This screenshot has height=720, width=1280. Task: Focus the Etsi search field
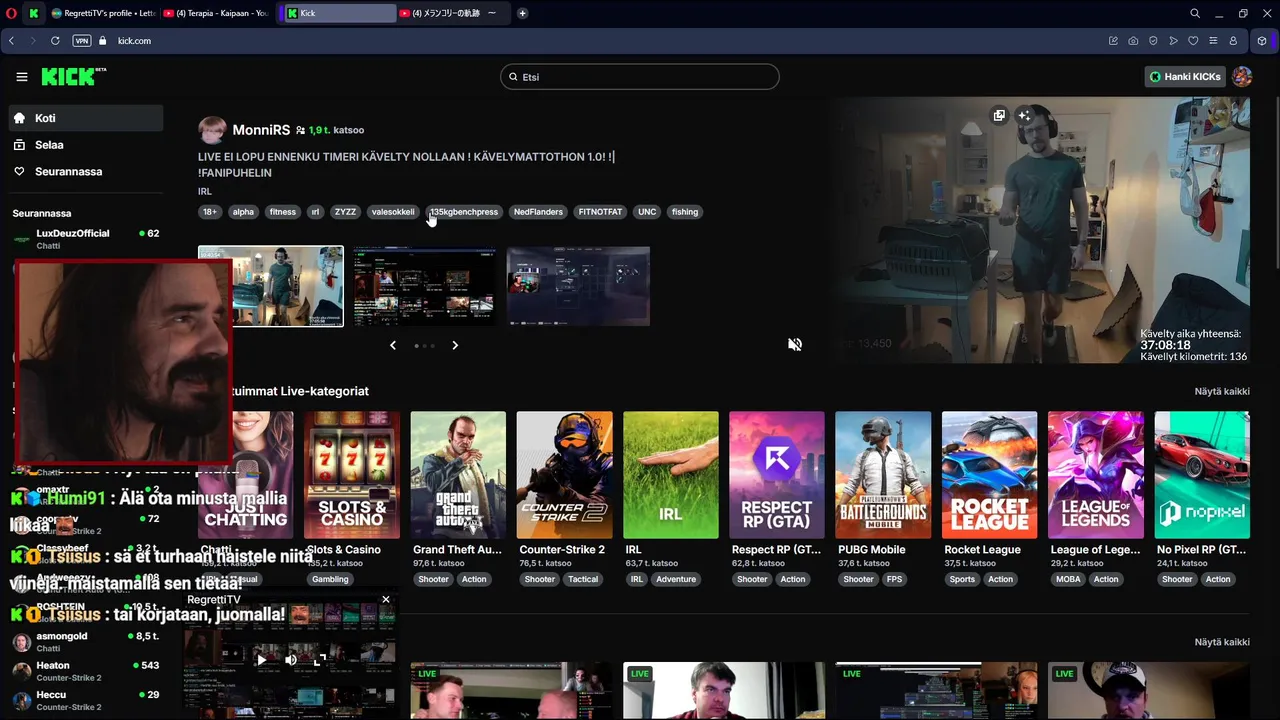pos(640,77)
